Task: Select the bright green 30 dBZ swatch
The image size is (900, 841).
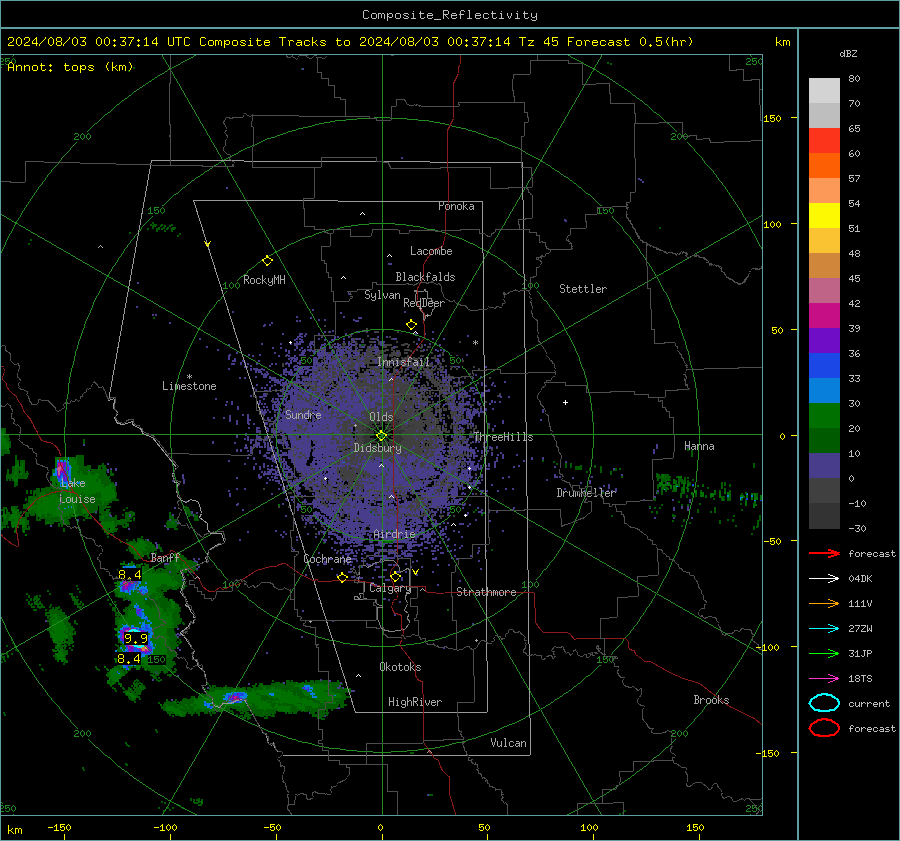Action: click(x=824, y=416)
